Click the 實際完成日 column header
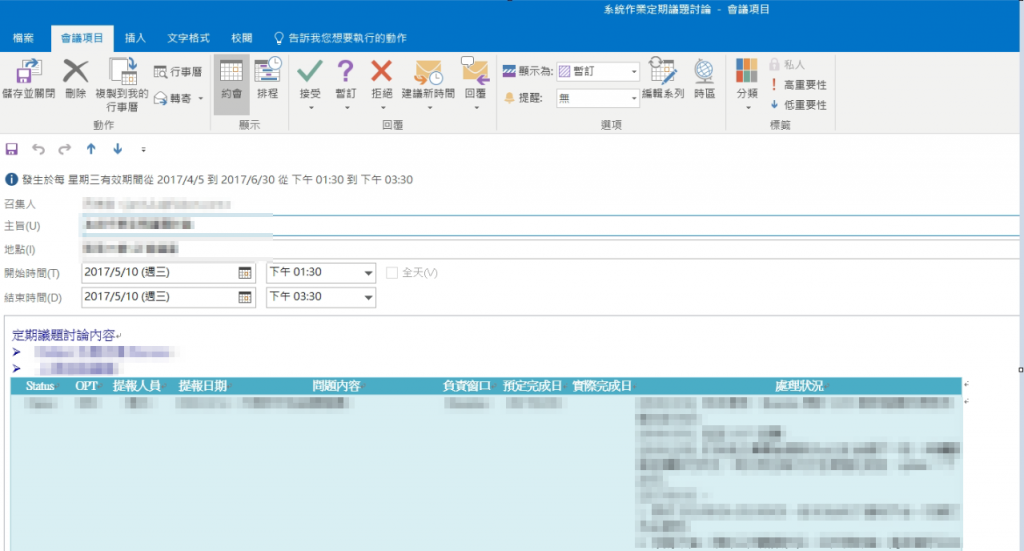The height and width of the screenshot is (551, 1024). tap(601, 386)
